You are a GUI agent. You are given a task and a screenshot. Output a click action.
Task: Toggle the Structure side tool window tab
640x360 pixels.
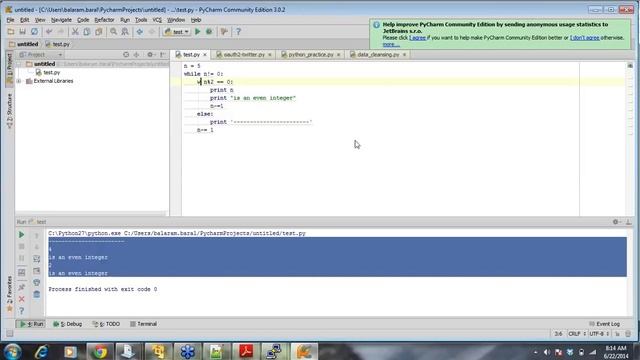tap(9, 111)
